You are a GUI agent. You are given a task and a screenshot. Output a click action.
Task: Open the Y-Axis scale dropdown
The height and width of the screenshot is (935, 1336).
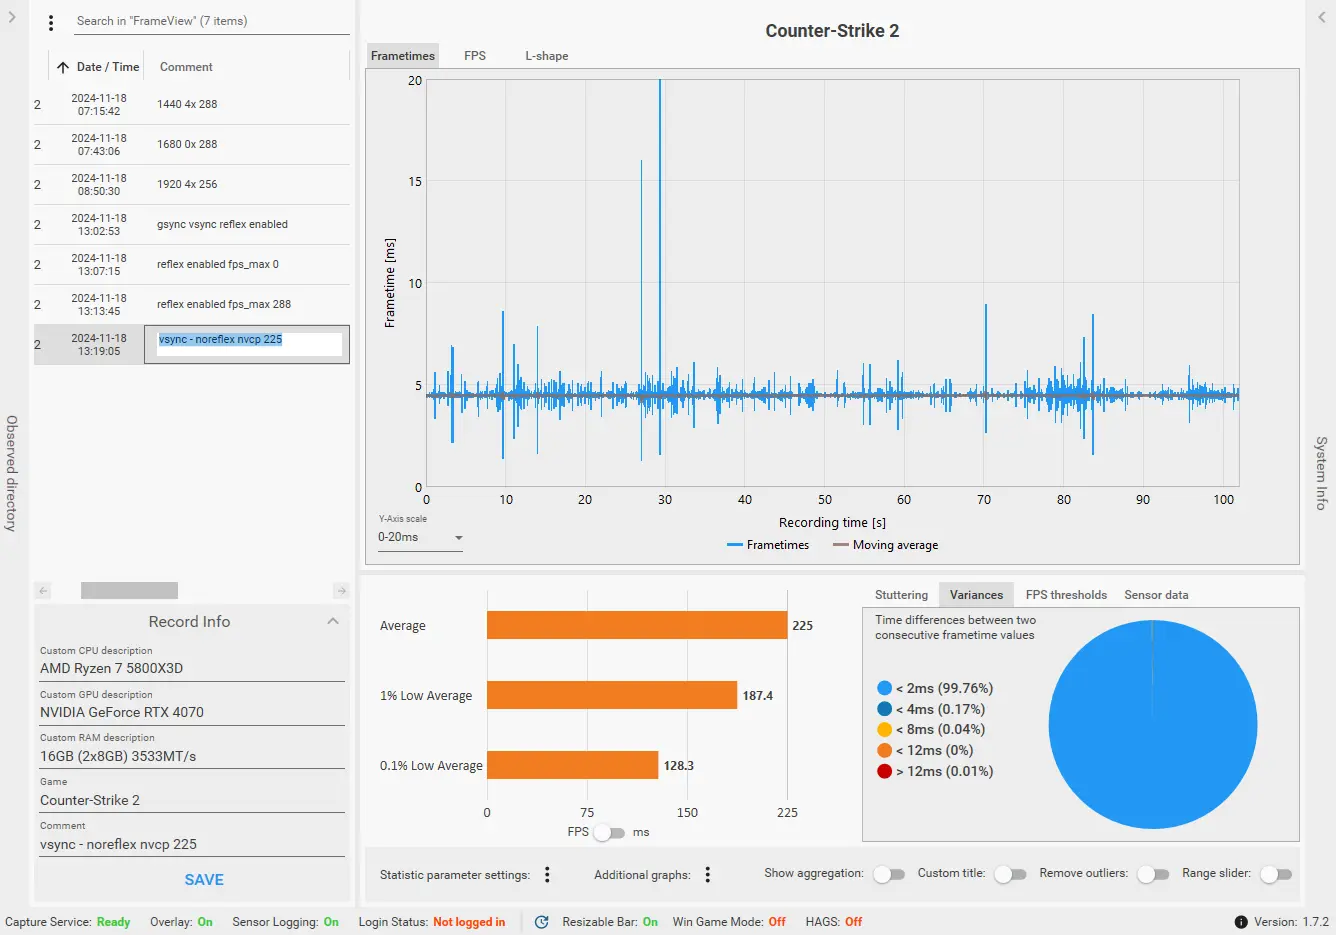pyautogui.click(x=420, y=538)
